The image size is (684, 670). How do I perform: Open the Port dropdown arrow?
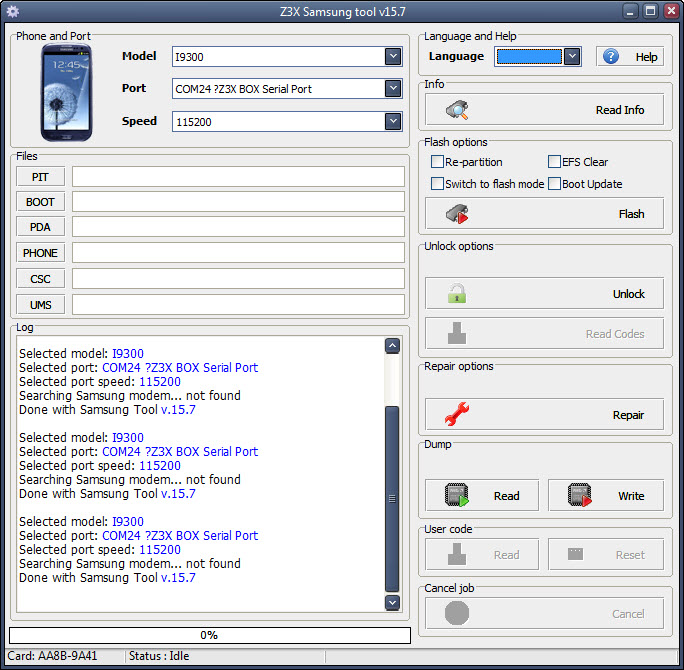393,89
